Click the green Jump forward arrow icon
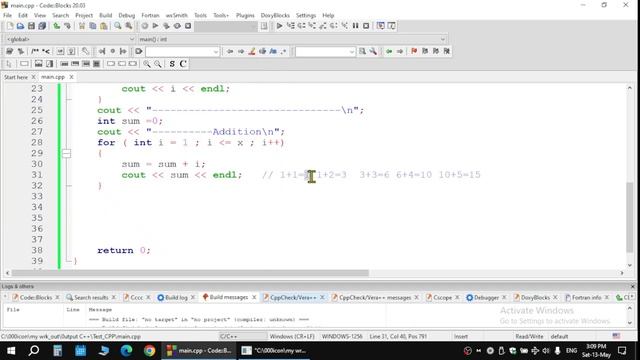The height and width of the screenshot is (360, 640). click(400, 51)
